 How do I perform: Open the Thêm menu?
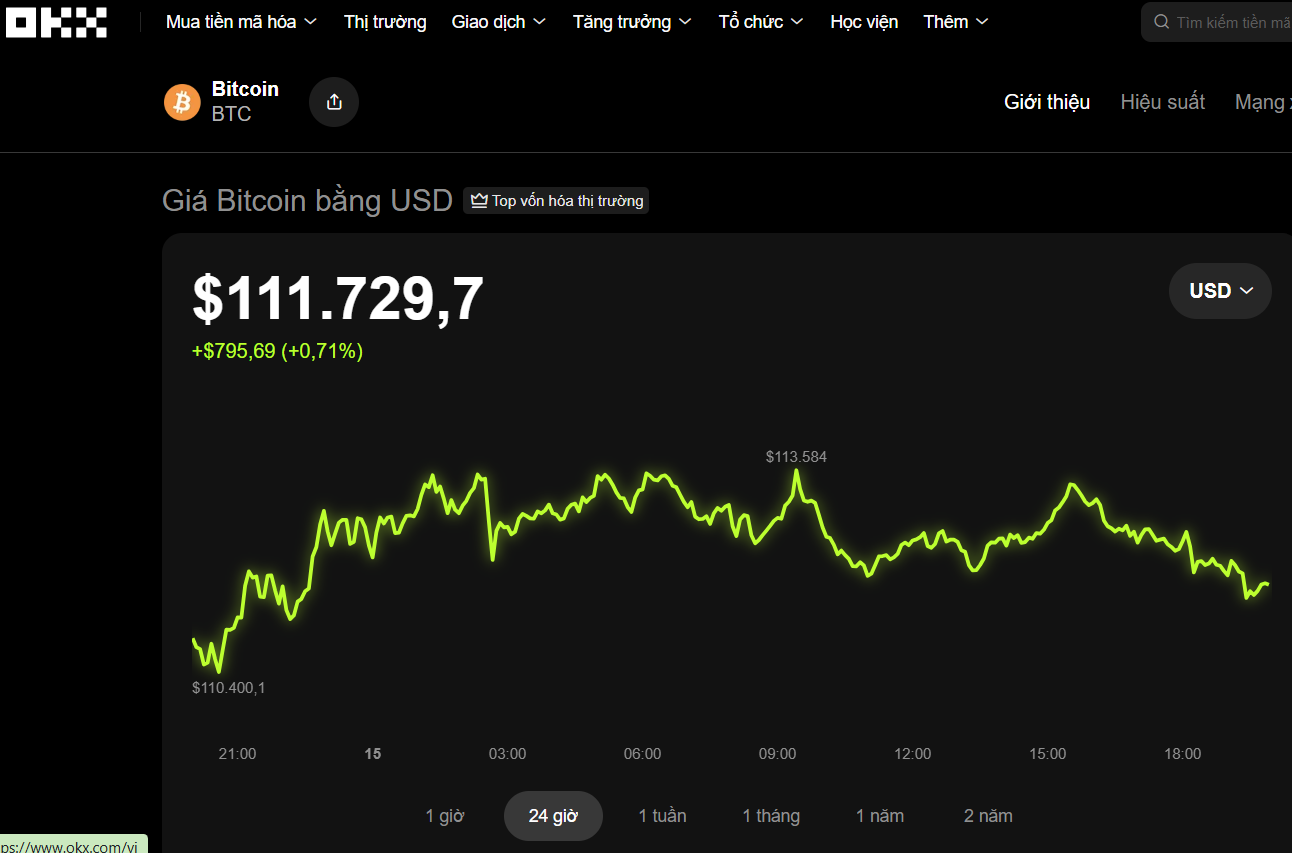point(956,22)
